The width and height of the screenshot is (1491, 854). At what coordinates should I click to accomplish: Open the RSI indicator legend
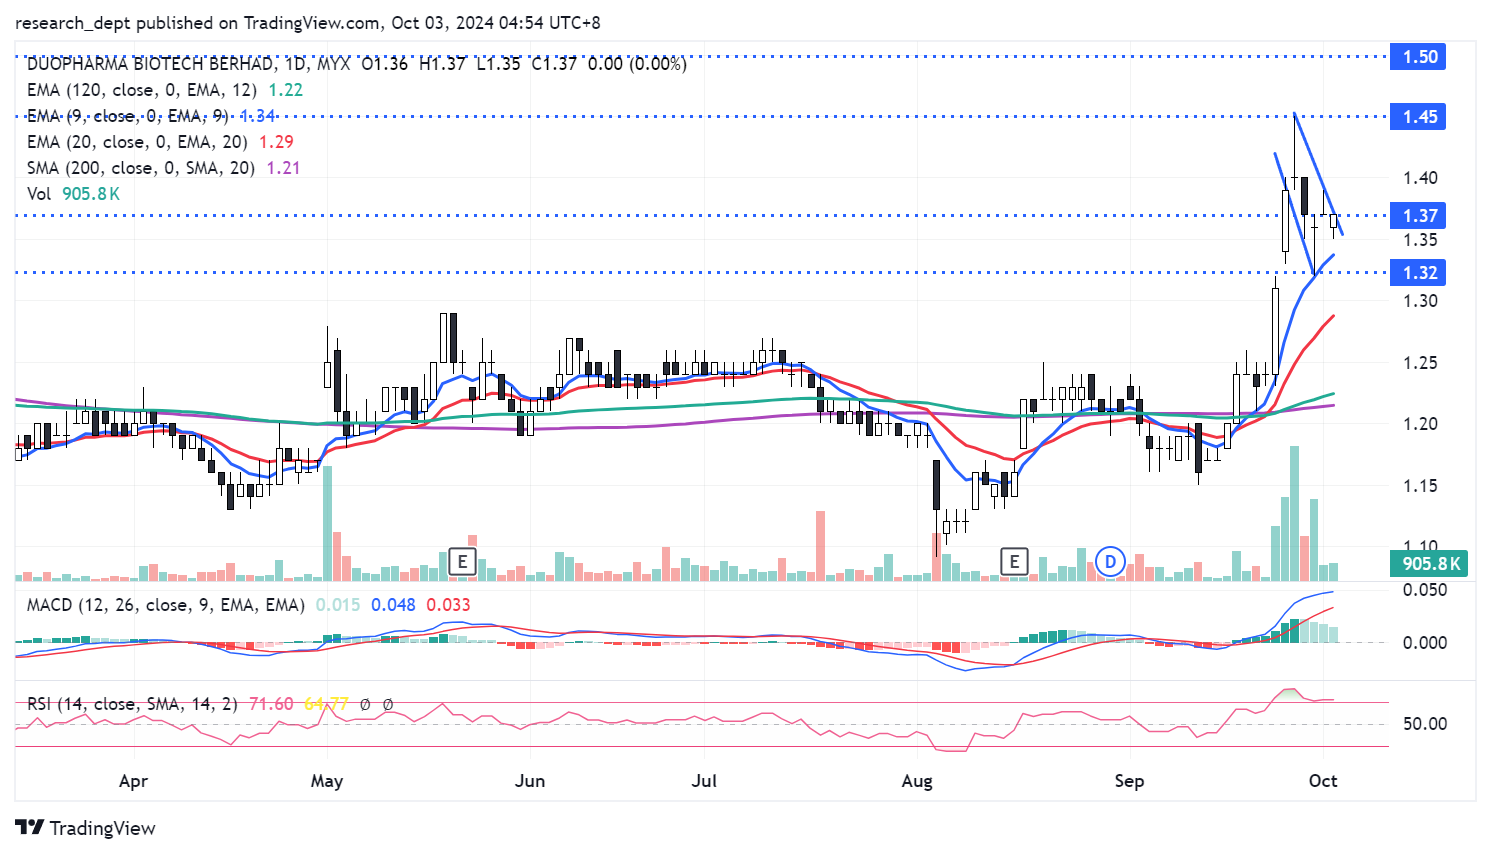132,704
